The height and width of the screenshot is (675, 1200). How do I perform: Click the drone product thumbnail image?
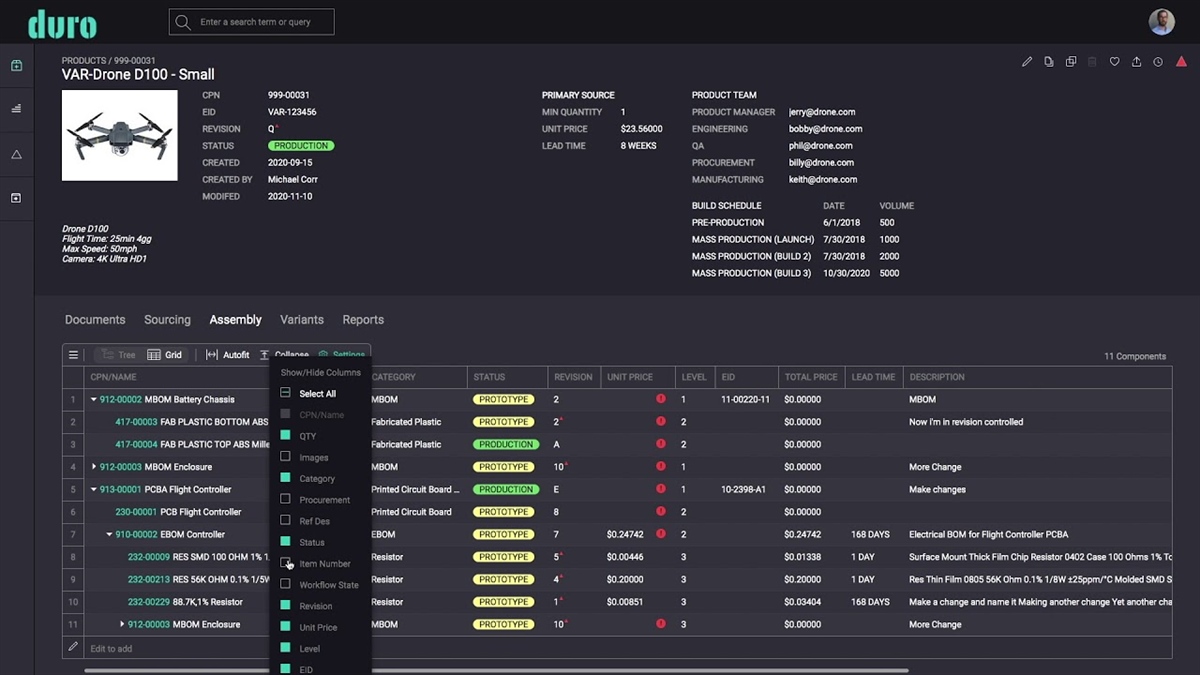120,135
